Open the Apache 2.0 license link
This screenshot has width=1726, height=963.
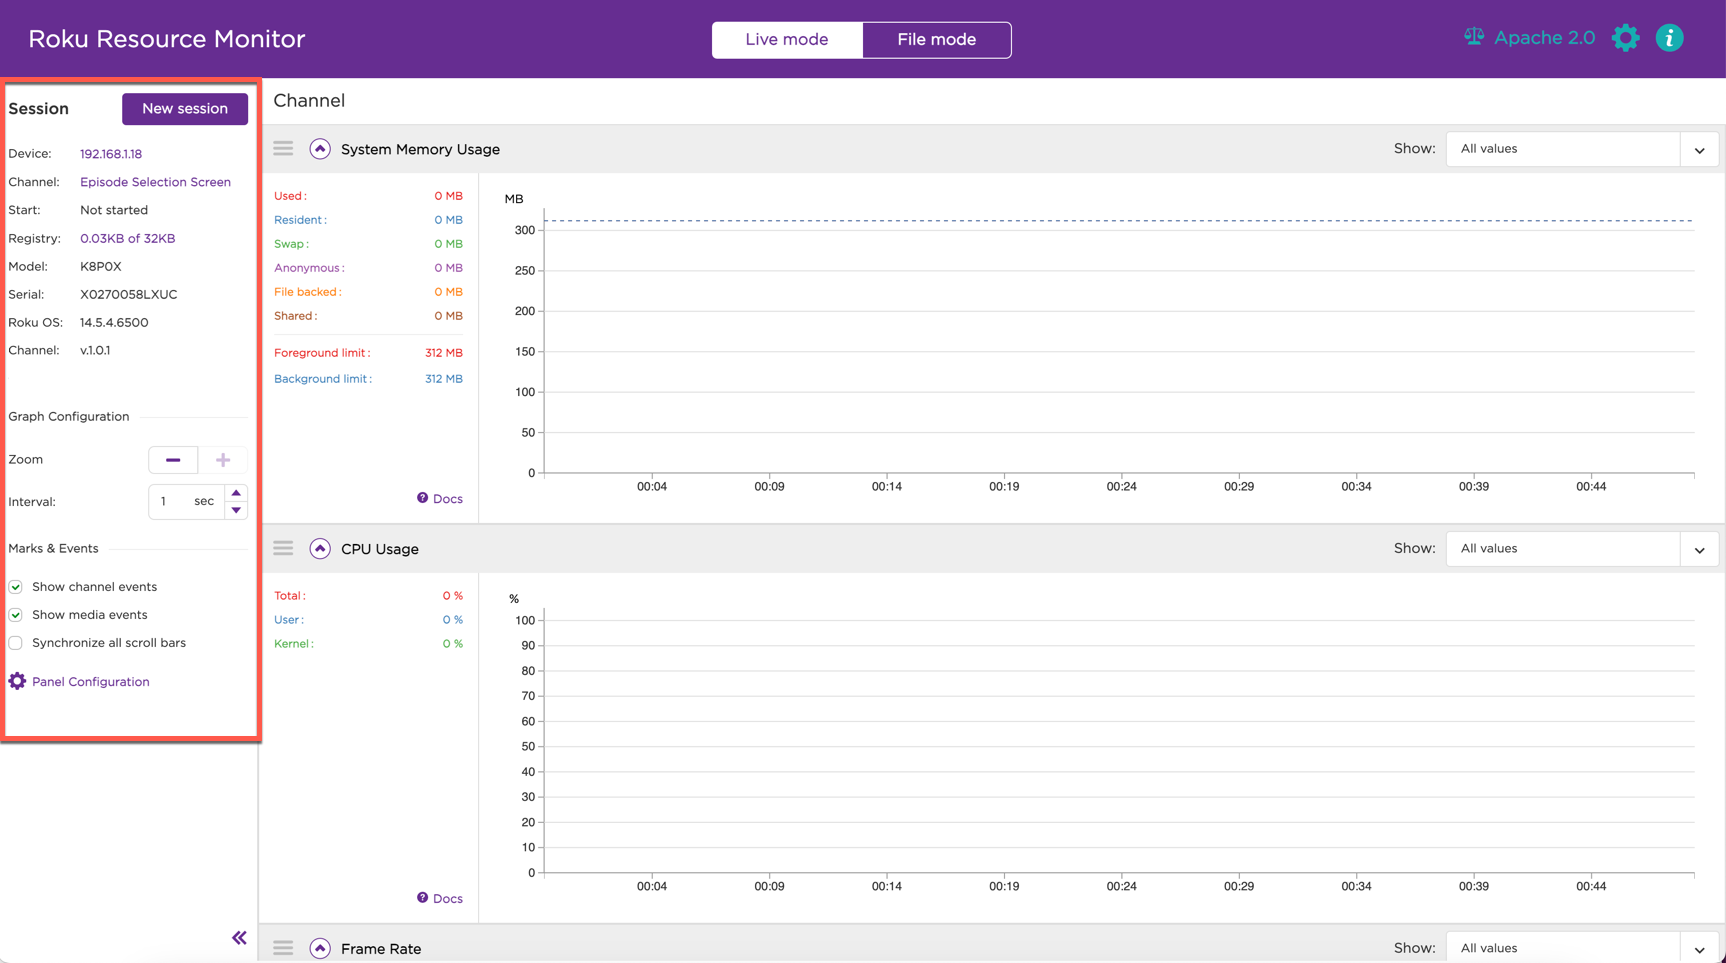click(x=1530, y=38)
